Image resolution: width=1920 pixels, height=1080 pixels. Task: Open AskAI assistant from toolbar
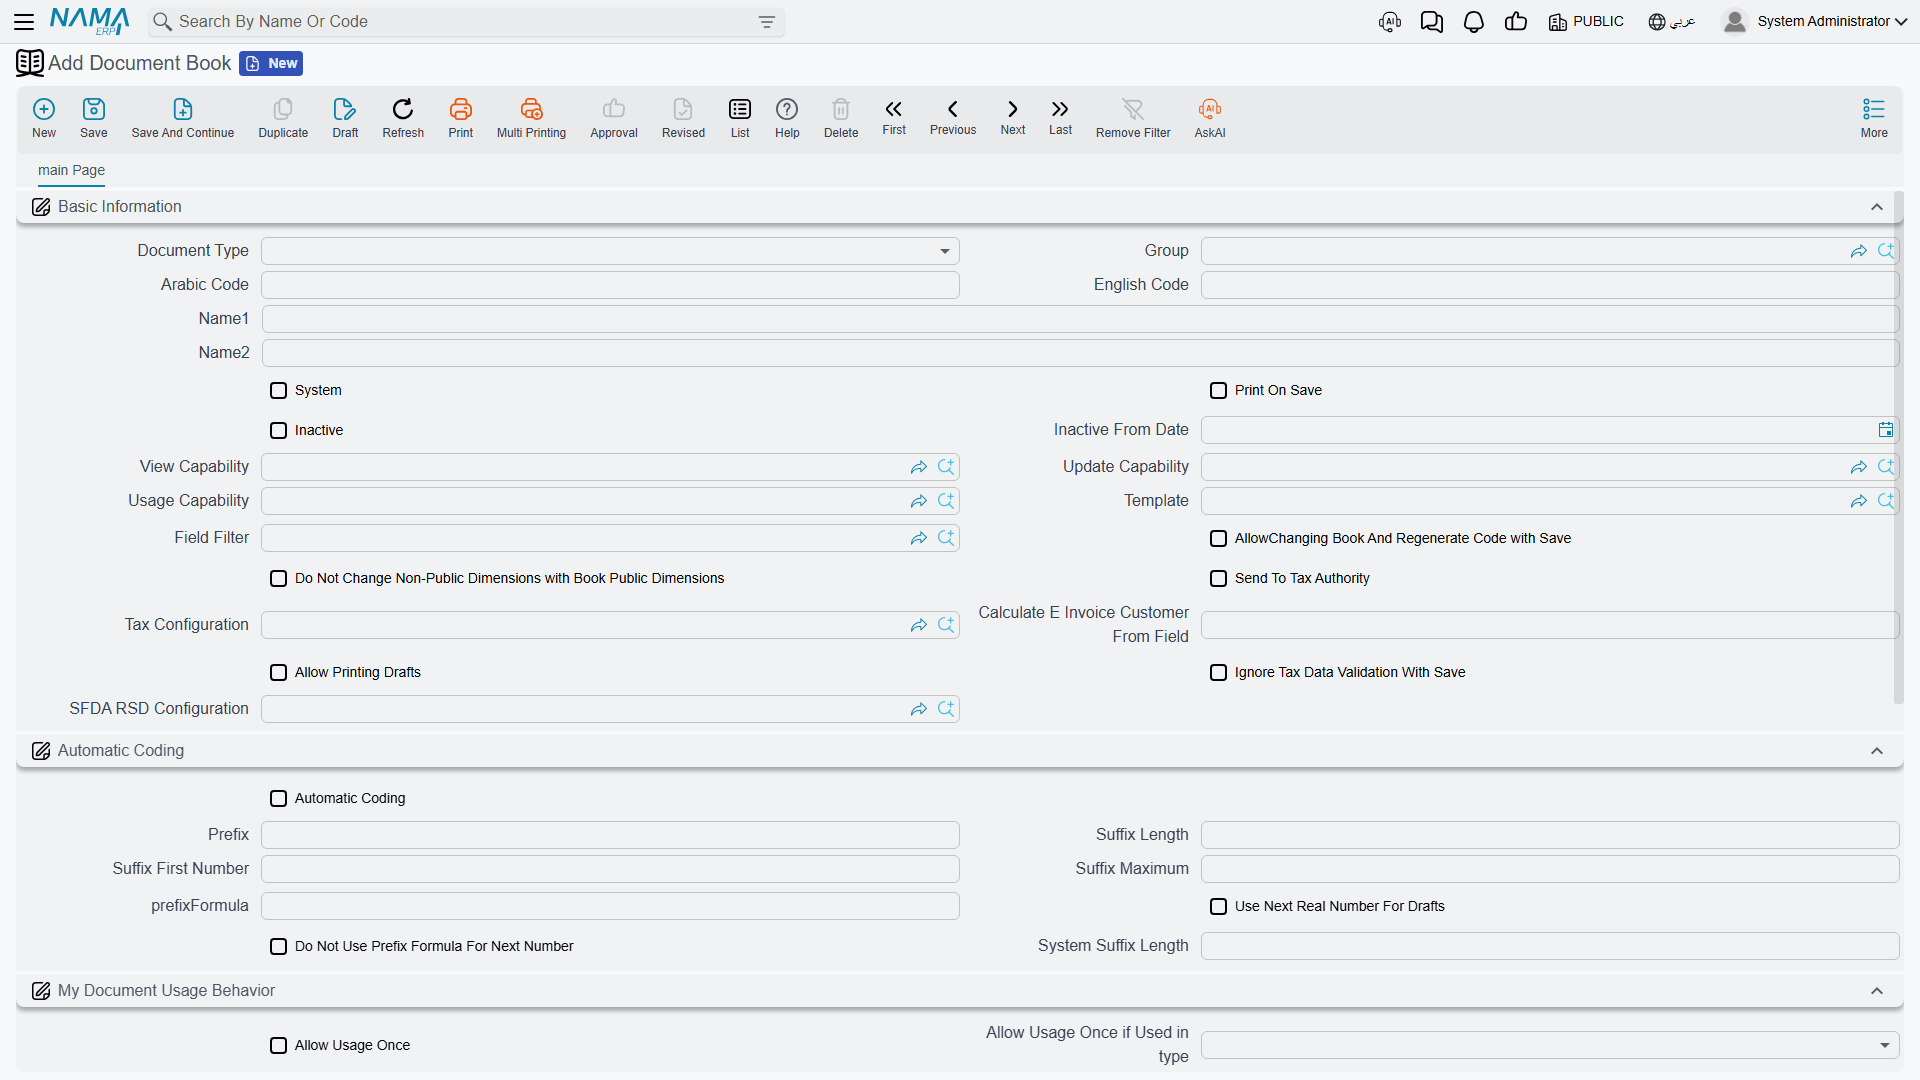point(1210,117)
